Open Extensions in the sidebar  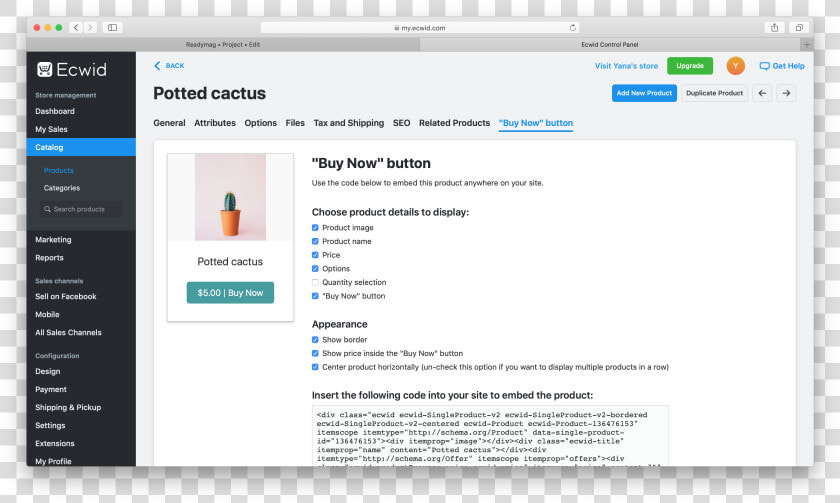pos(55,444)
